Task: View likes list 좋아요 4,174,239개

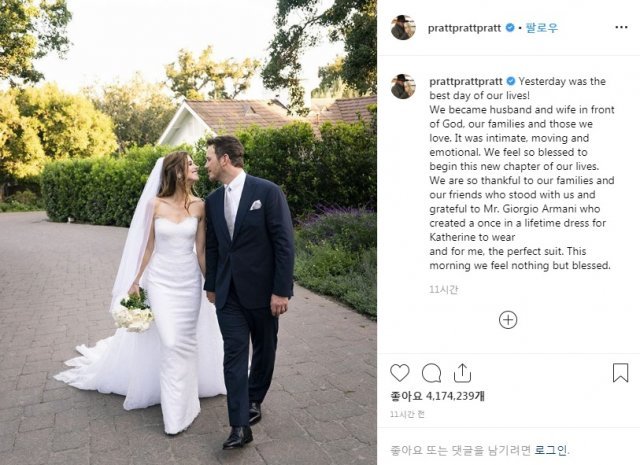Action: point(438,396)
